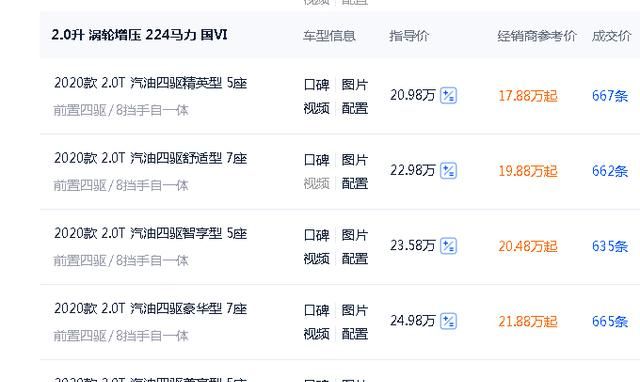Image resolution: width=640 pixels, height=382 pixels.
Task: Click dealer price 17.88万起
Action: tap(528, 96)
